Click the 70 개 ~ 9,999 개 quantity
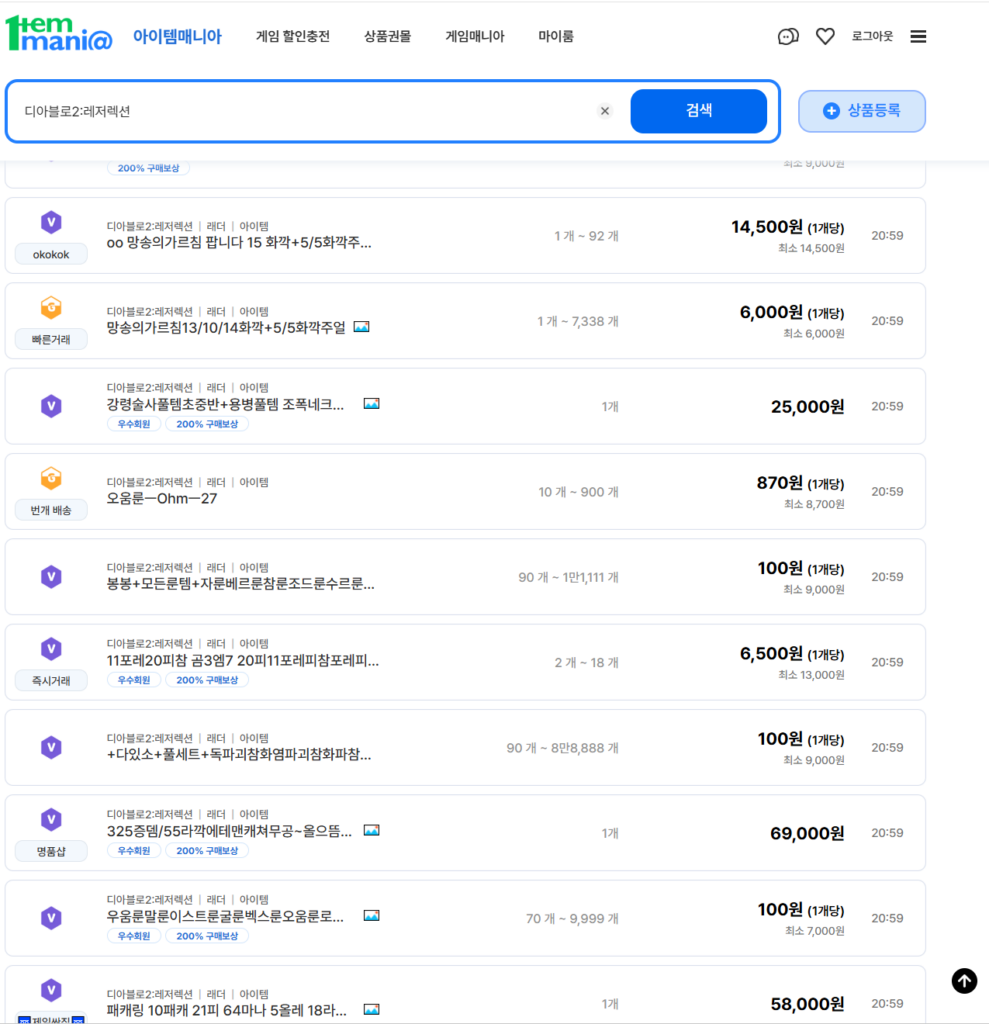This screenshot has width=989, height=1024. [x=572, y=919]
